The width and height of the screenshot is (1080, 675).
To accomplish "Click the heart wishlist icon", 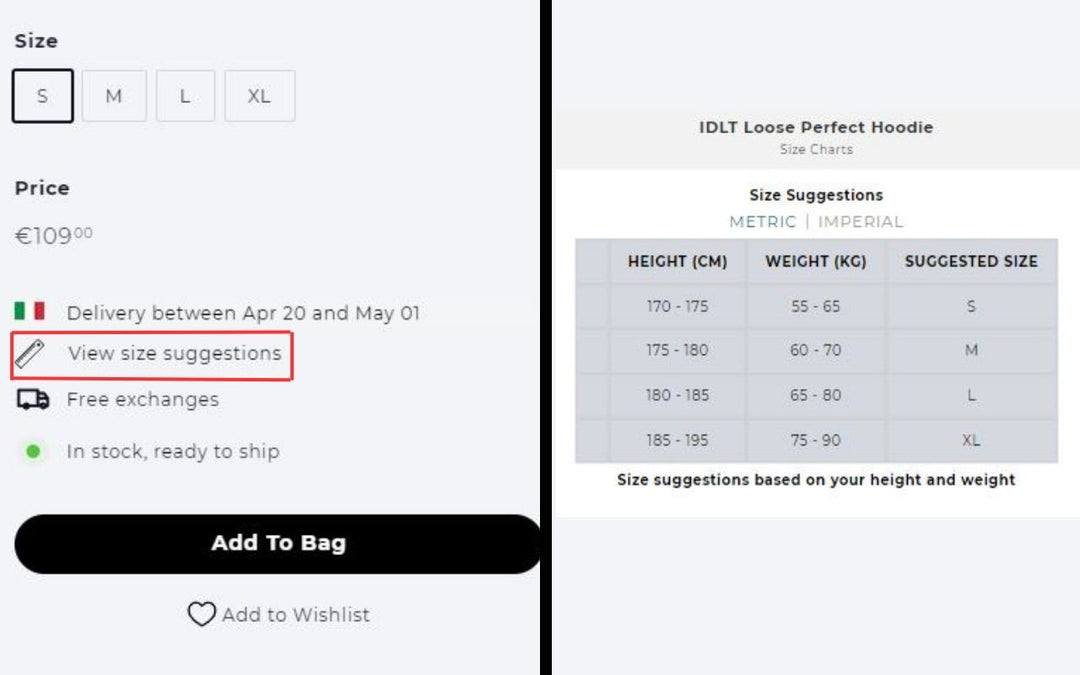I will pyautogui.click(x=201, y=614).
